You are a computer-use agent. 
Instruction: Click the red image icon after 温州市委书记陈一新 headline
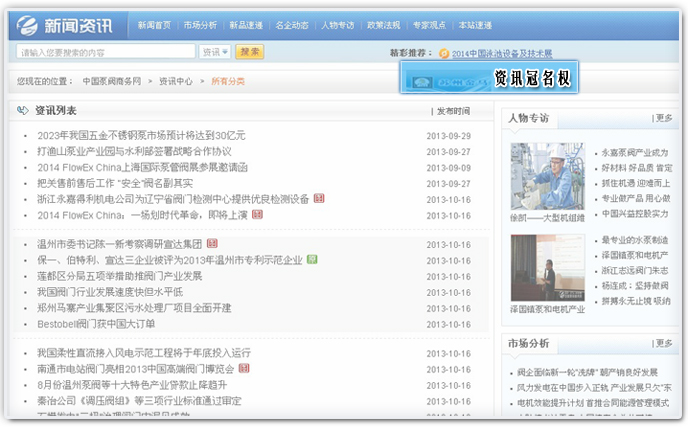click(x=212, y=243)
